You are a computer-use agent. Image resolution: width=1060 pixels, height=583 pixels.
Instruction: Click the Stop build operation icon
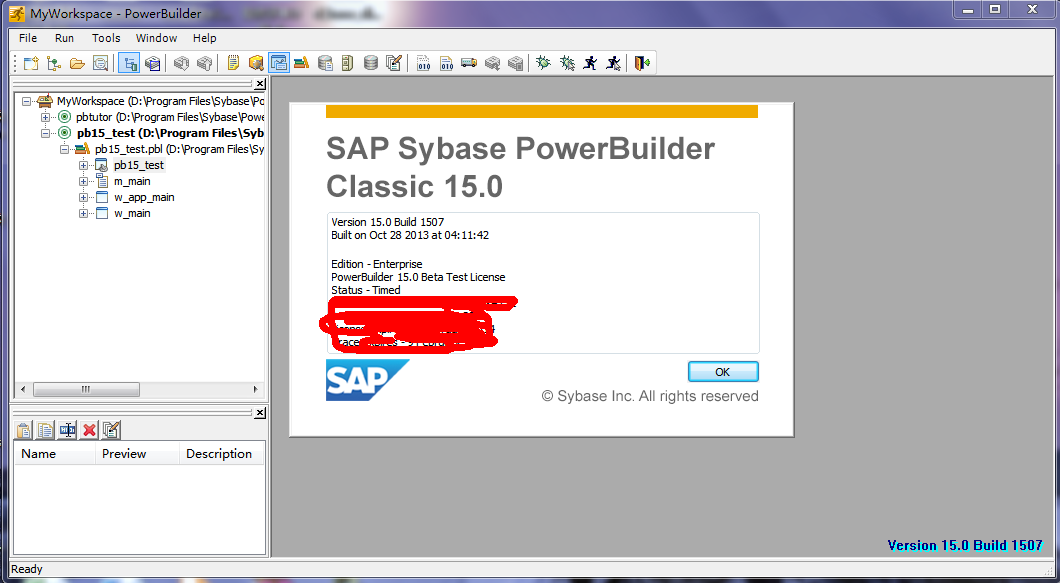[x=515, y=63]
